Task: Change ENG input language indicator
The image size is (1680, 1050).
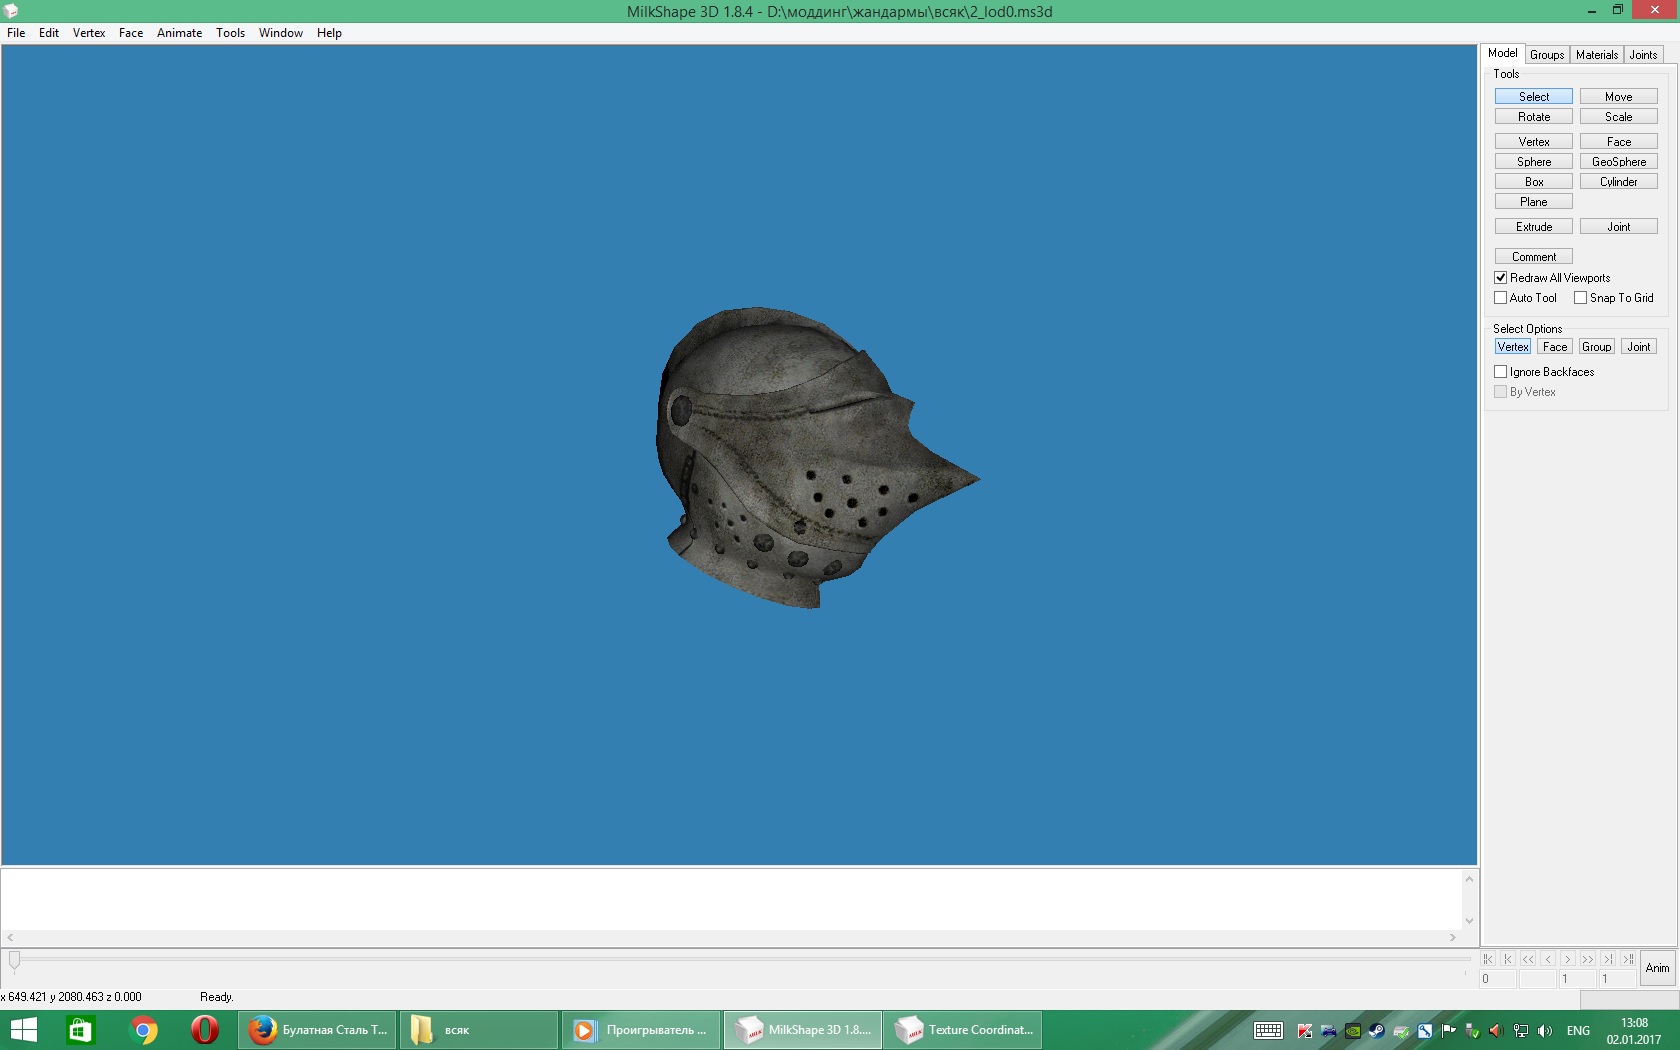Action: click(1579, 1031)
